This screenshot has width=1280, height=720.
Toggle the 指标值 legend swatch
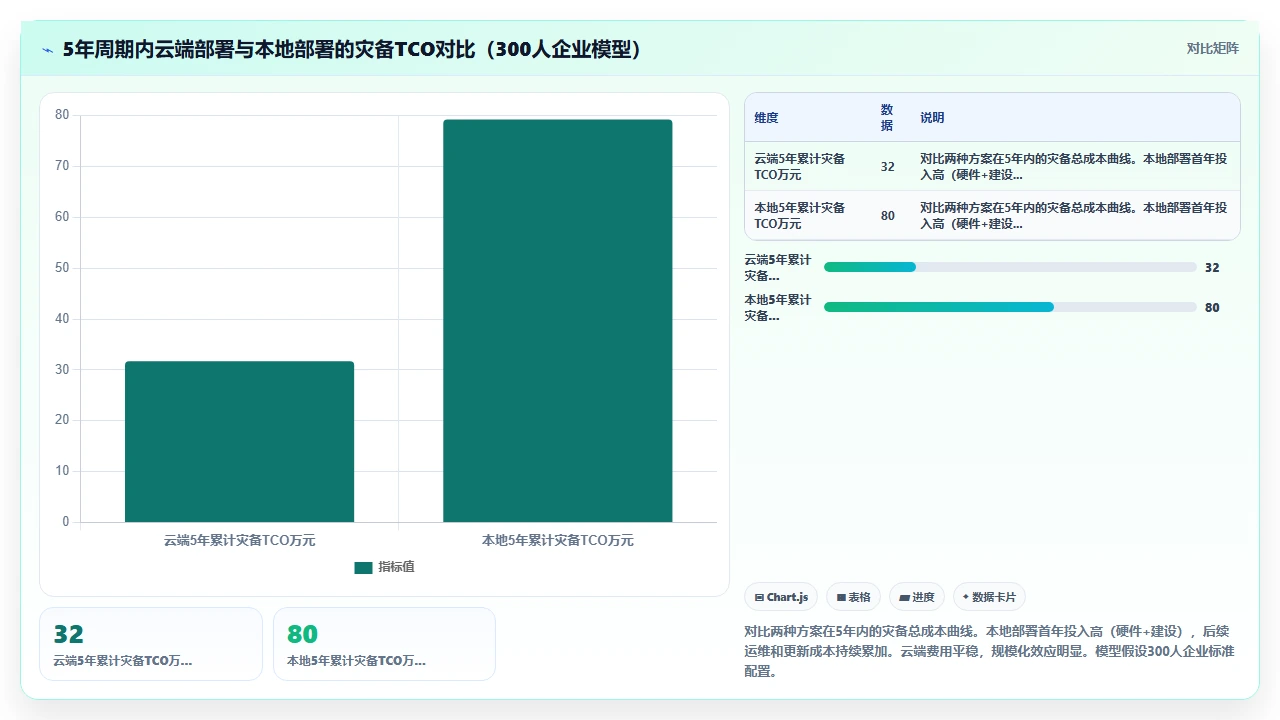[x=363, y=567]
